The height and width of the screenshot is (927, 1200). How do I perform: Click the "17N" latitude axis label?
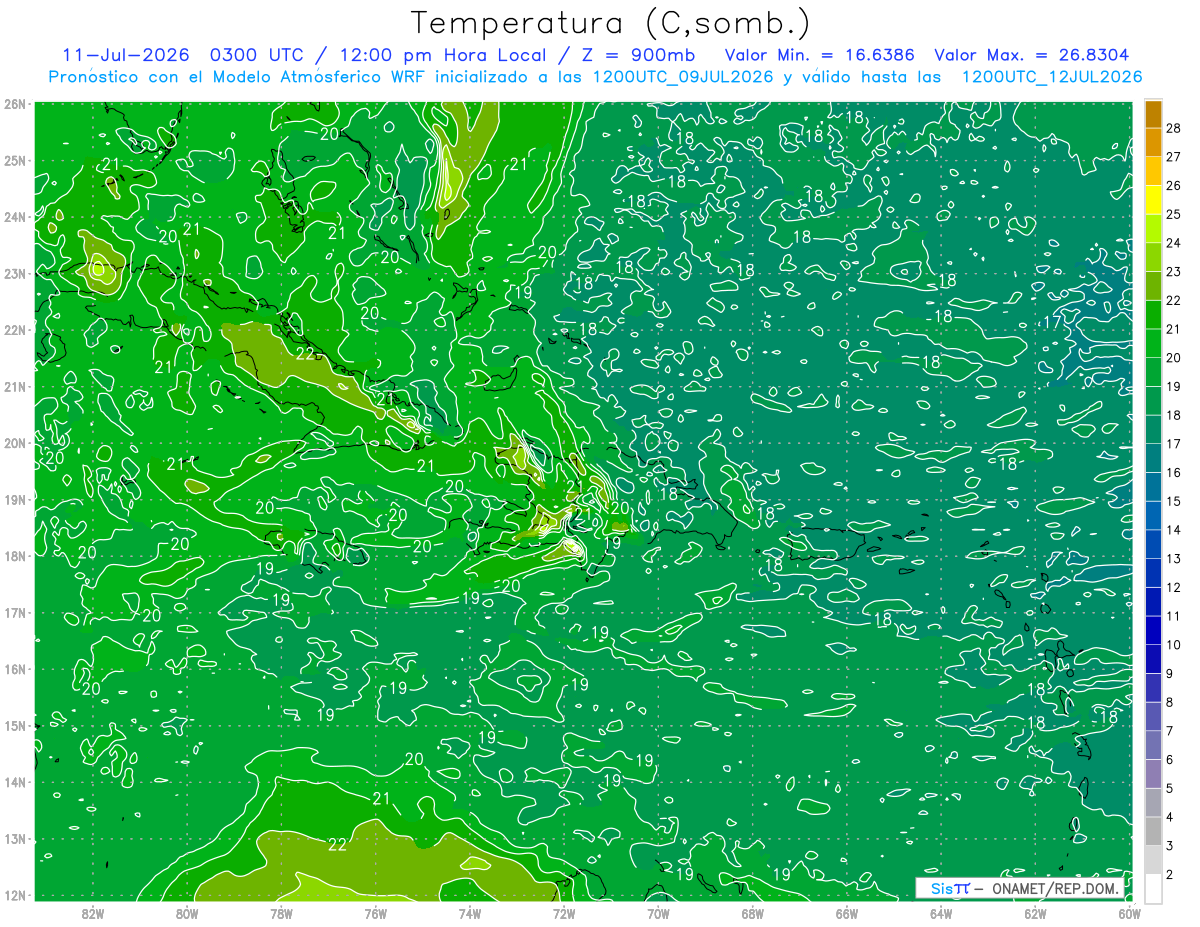point(15,612)
